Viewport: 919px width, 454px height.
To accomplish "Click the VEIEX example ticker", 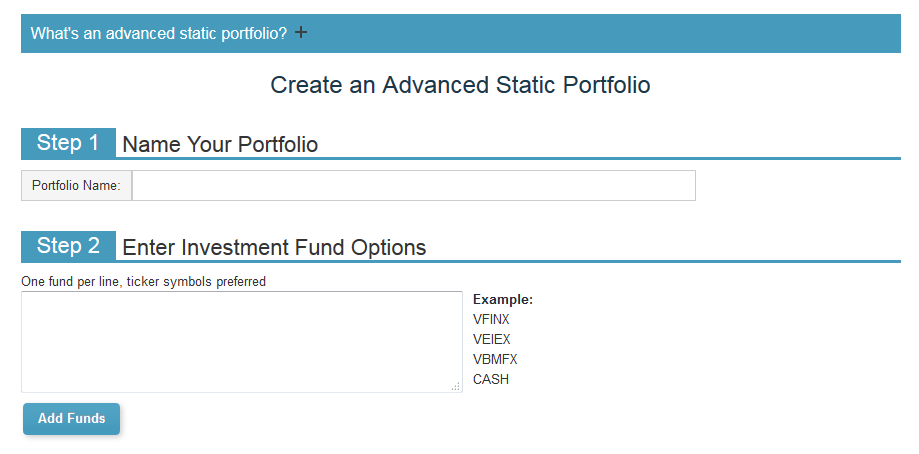I will (492, 340).
